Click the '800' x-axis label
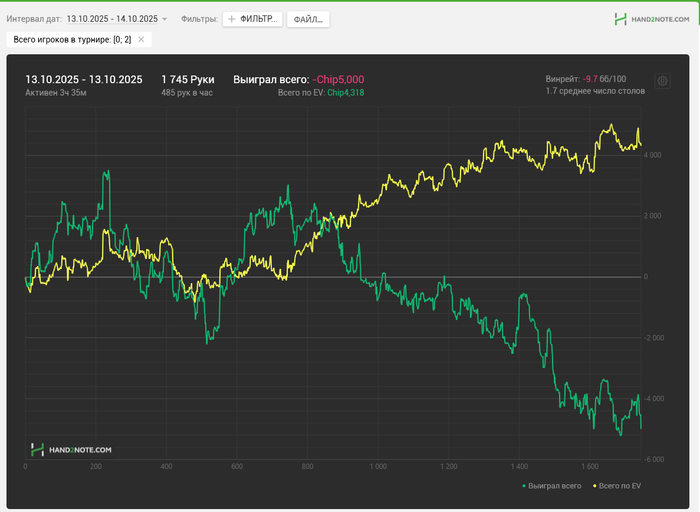The image size is (700, 512). point(308,466)
